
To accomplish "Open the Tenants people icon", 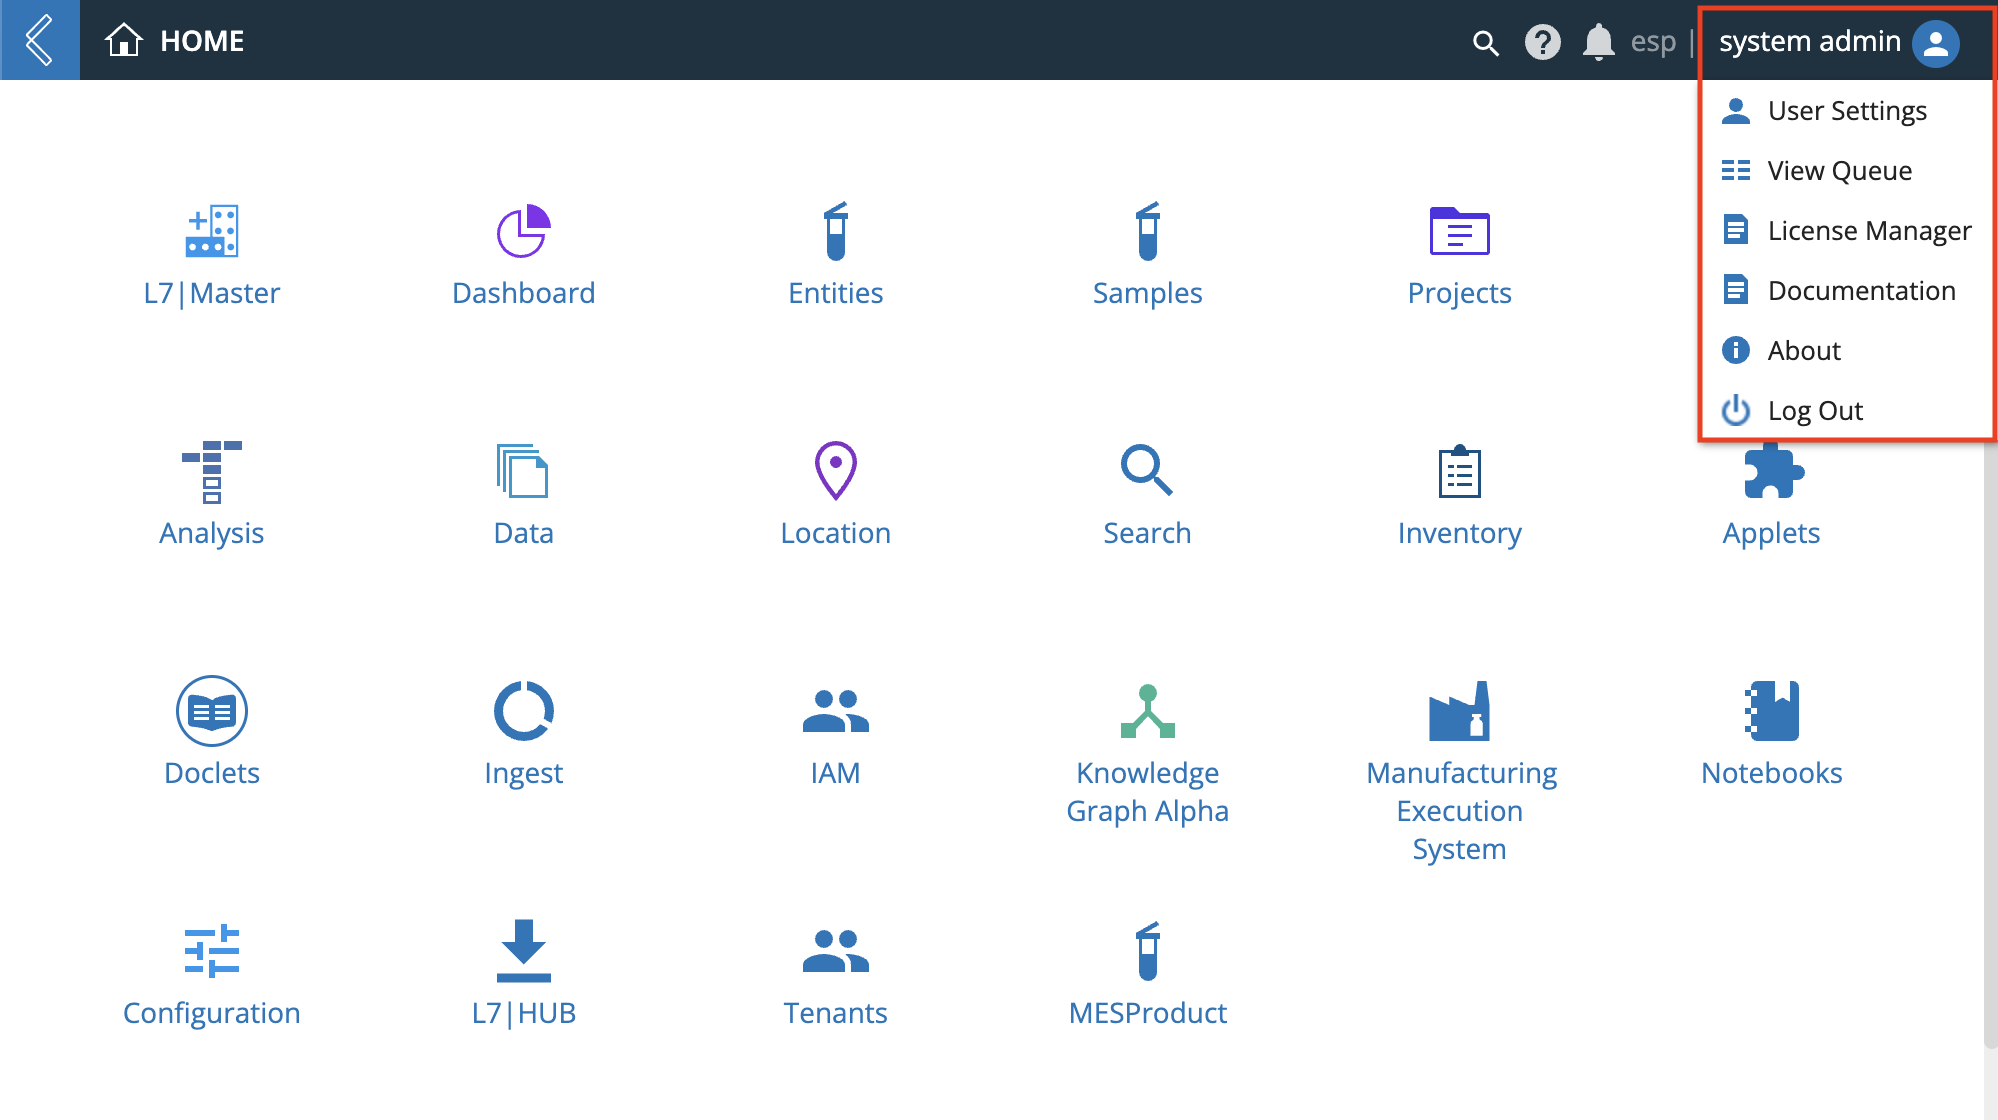I will [x=836, y=951].
